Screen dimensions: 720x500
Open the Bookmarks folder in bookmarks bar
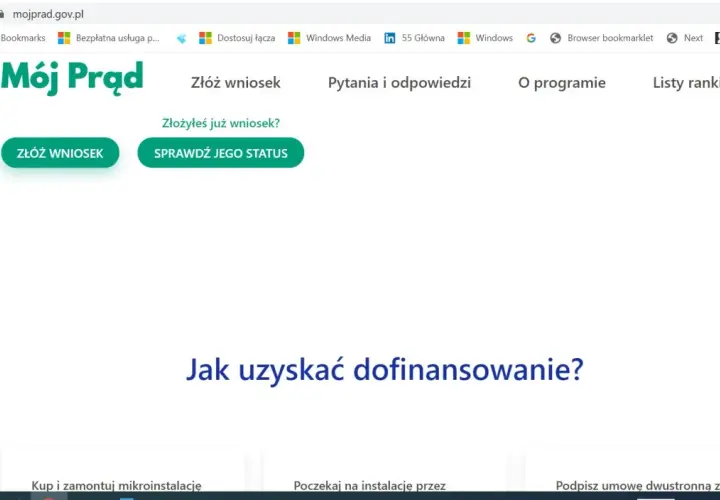23,38
